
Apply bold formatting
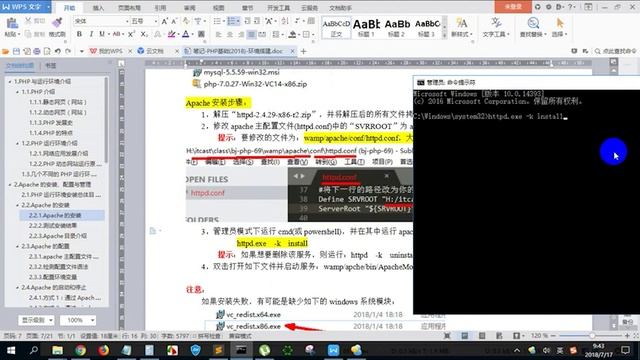pyautogui.click(x=79, y=34)
